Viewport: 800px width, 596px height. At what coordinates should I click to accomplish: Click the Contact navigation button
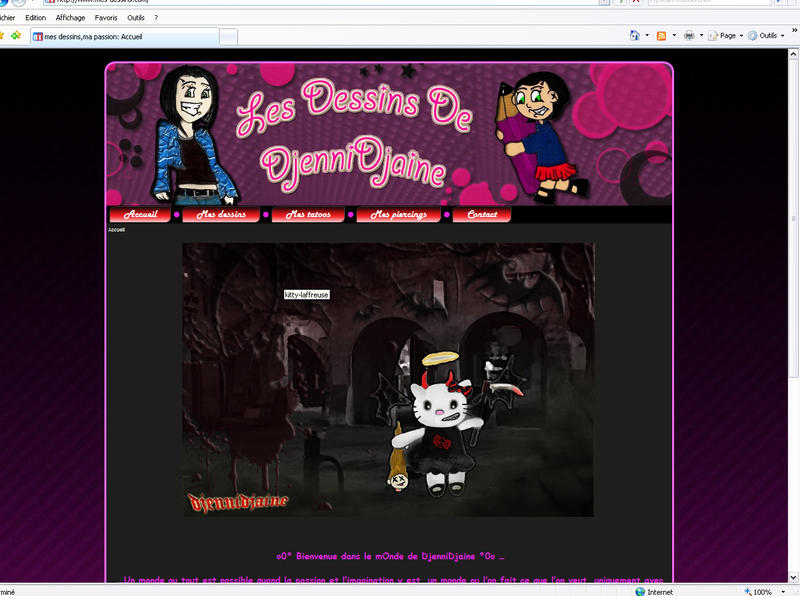click(482, 215)
